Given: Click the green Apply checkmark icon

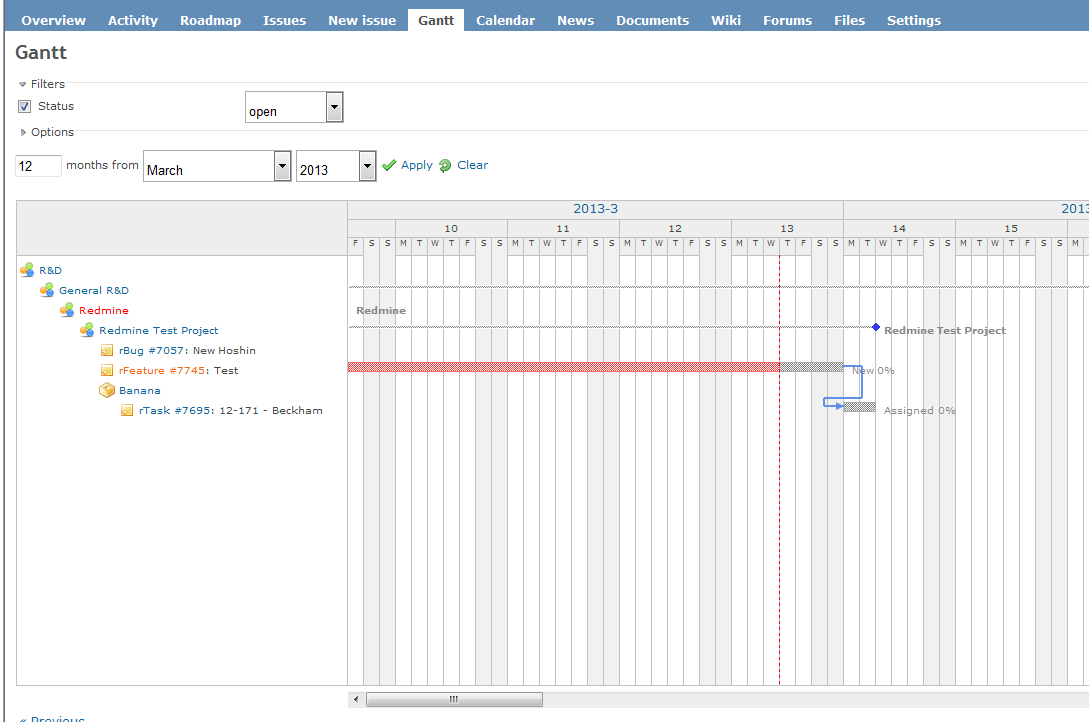Looking at the screenshot, I should 389,165.
